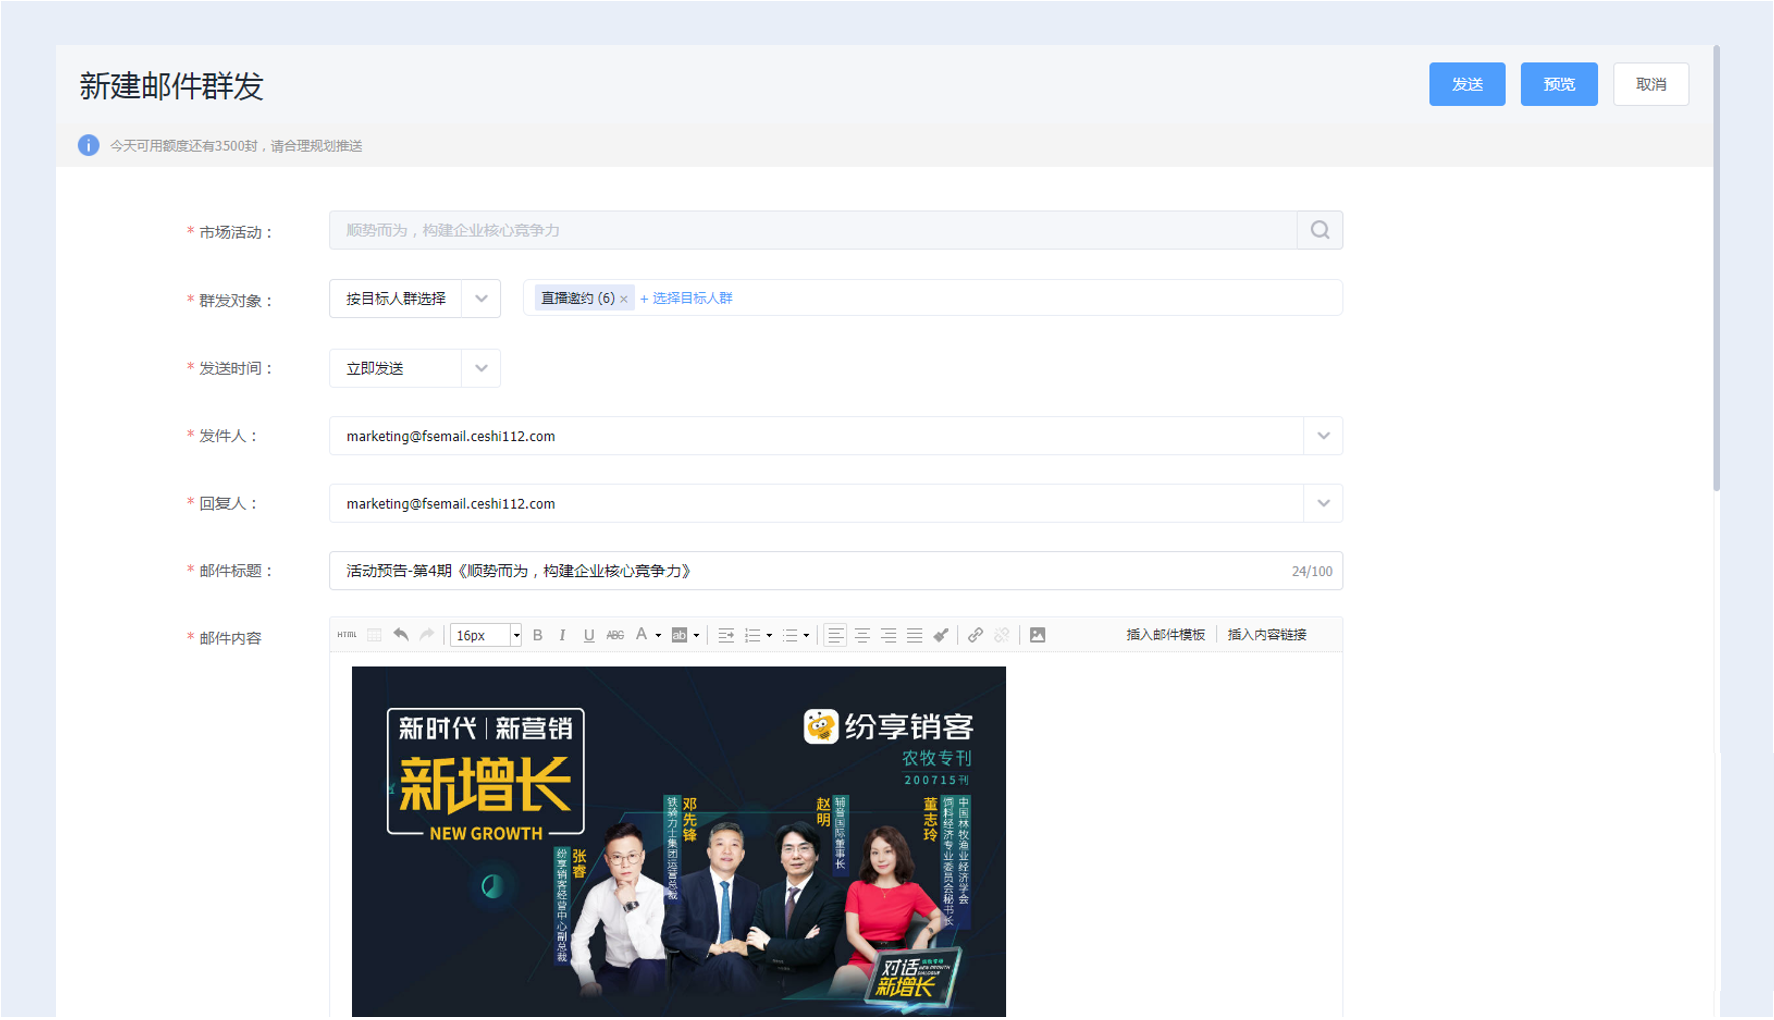Open the font color dropdown arrow
This screenshot has height=1020, width=1774.
658,635
